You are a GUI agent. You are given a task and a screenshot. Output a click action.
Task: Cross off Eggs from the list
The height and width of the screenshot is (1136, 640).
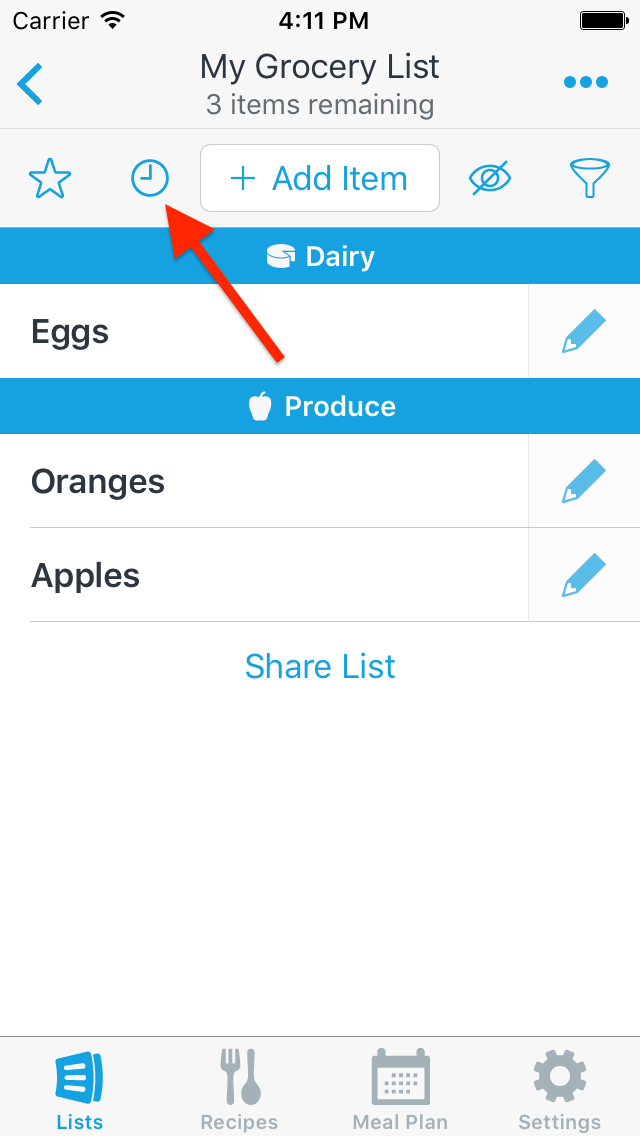pyautogui.click(x=260, y=332)
